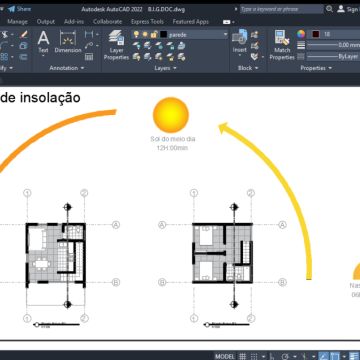Screen dimensions: 360x360
Task: Click the Block Editor icon
Action: 255,46
